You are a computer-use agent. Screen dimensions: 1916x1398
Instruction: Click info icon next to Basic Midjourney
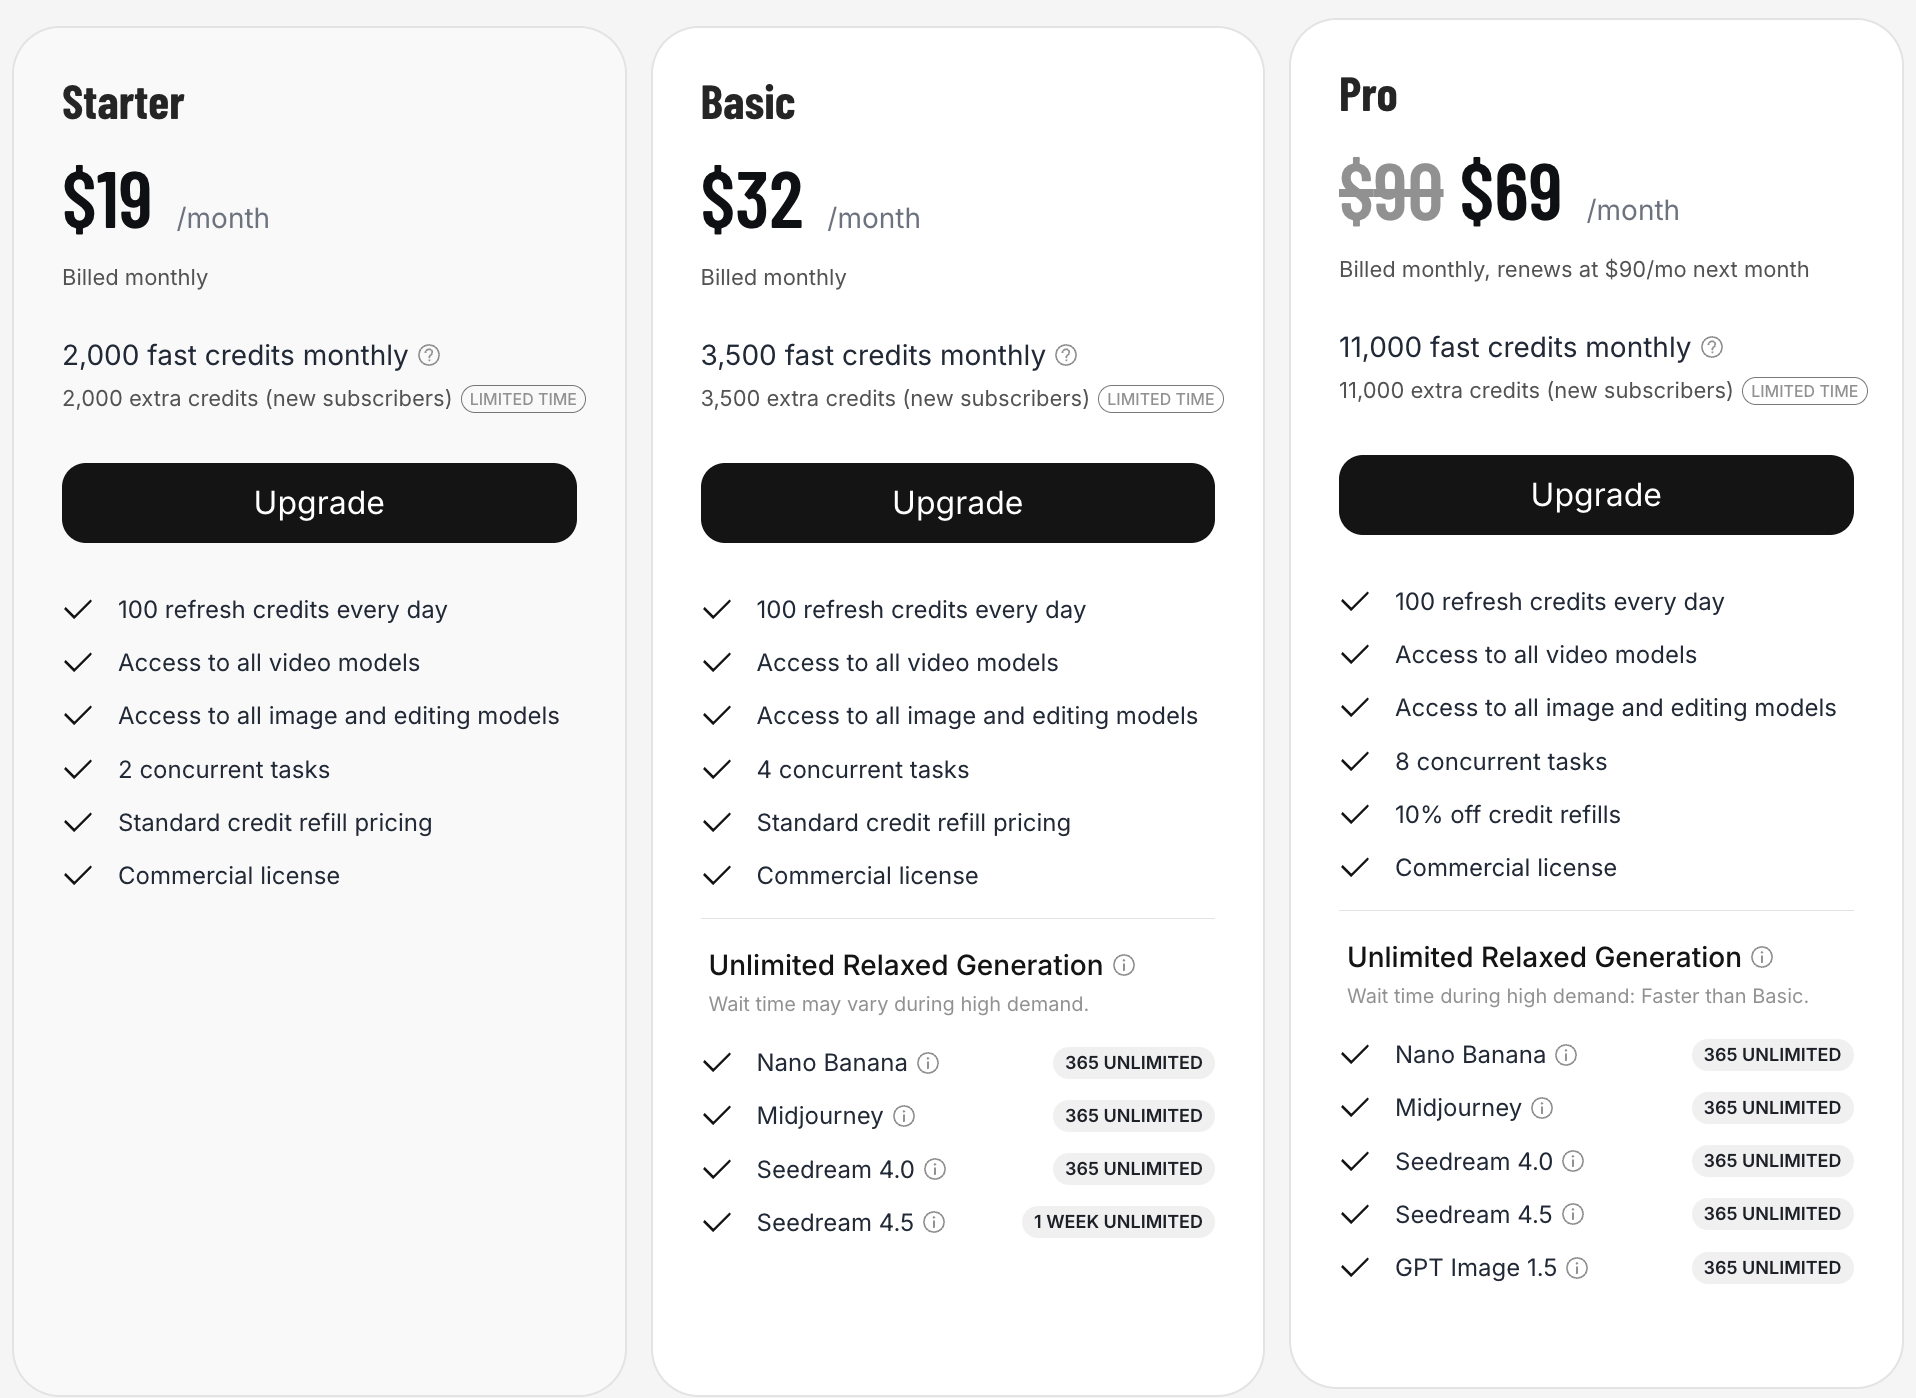tap(904, 1116)
